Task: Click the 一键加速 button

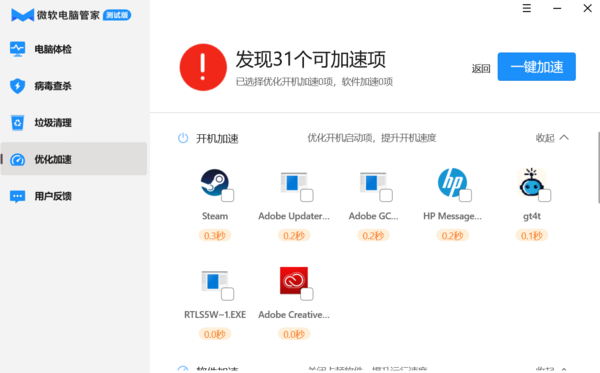Action: click(536, 67)
